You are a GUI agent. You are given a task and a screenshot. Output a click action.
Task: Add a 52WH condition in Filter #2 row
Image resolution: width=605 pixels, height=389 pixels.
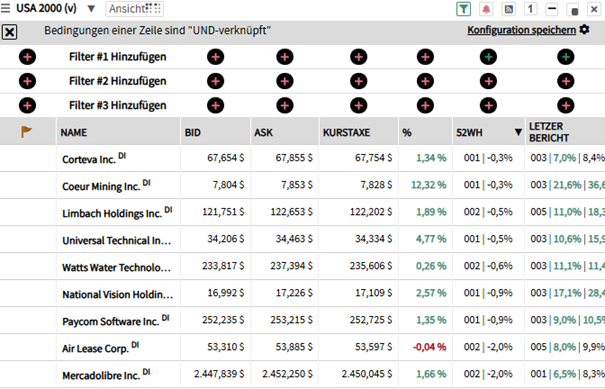[x=488, y=81]
